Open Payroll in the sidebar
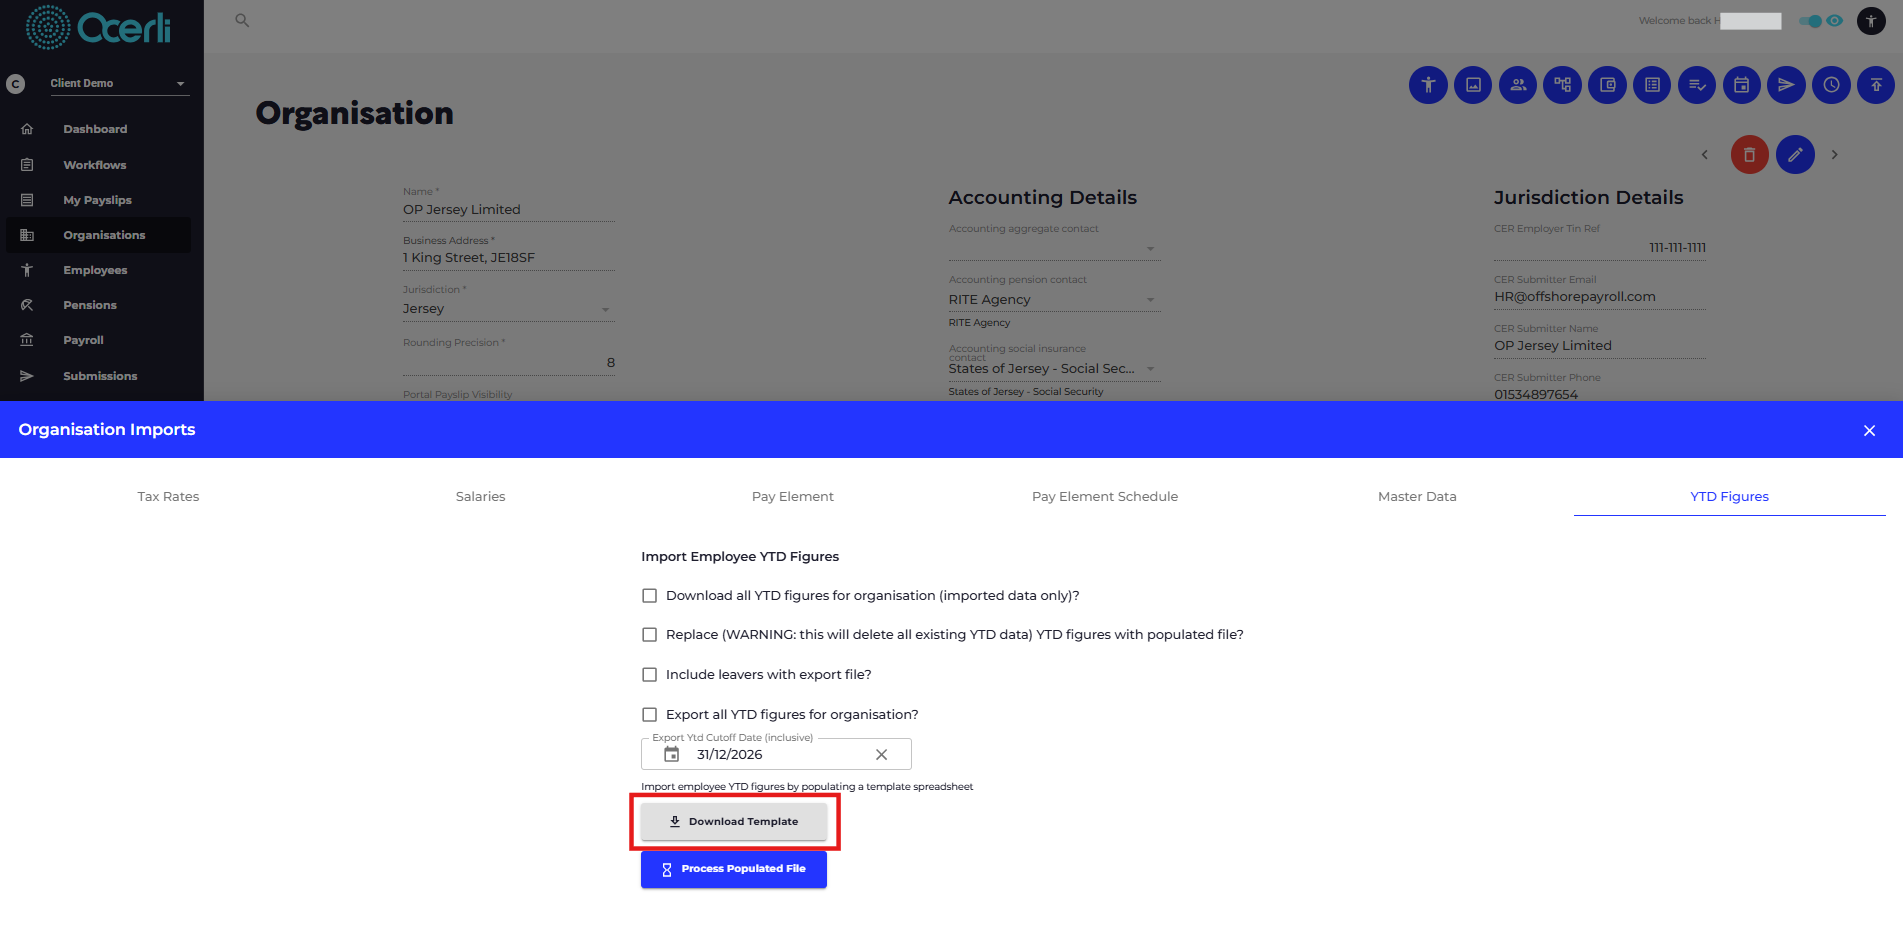 point(97,340)
